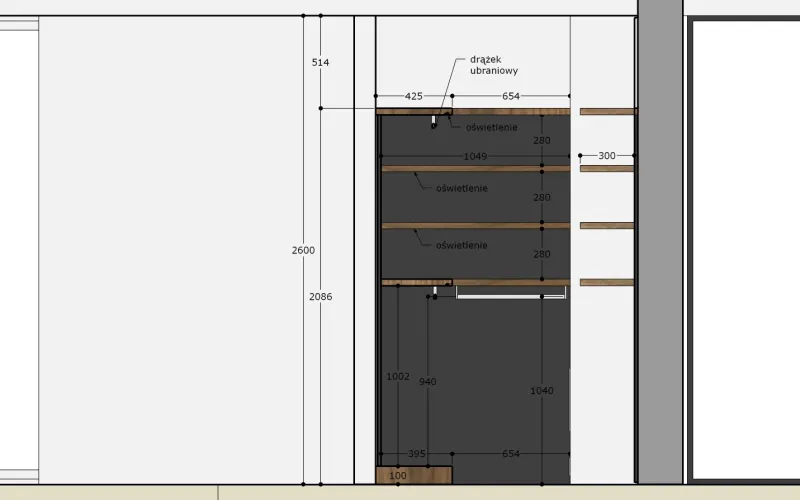The image size is (800, 500).
Task: Select the 395 width dimension label
Action: [417, 454]
